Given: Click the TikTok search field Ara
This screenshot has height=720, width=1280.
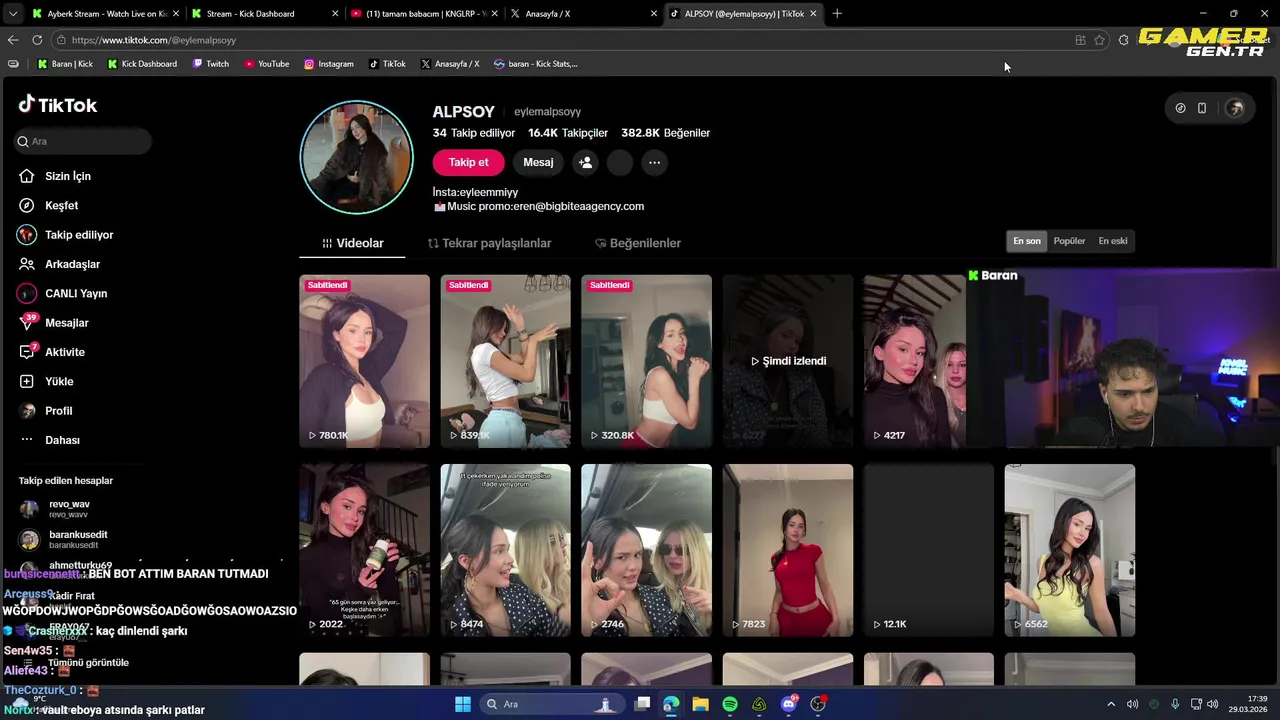Looking at the screenshot, I should coord(83,141).
